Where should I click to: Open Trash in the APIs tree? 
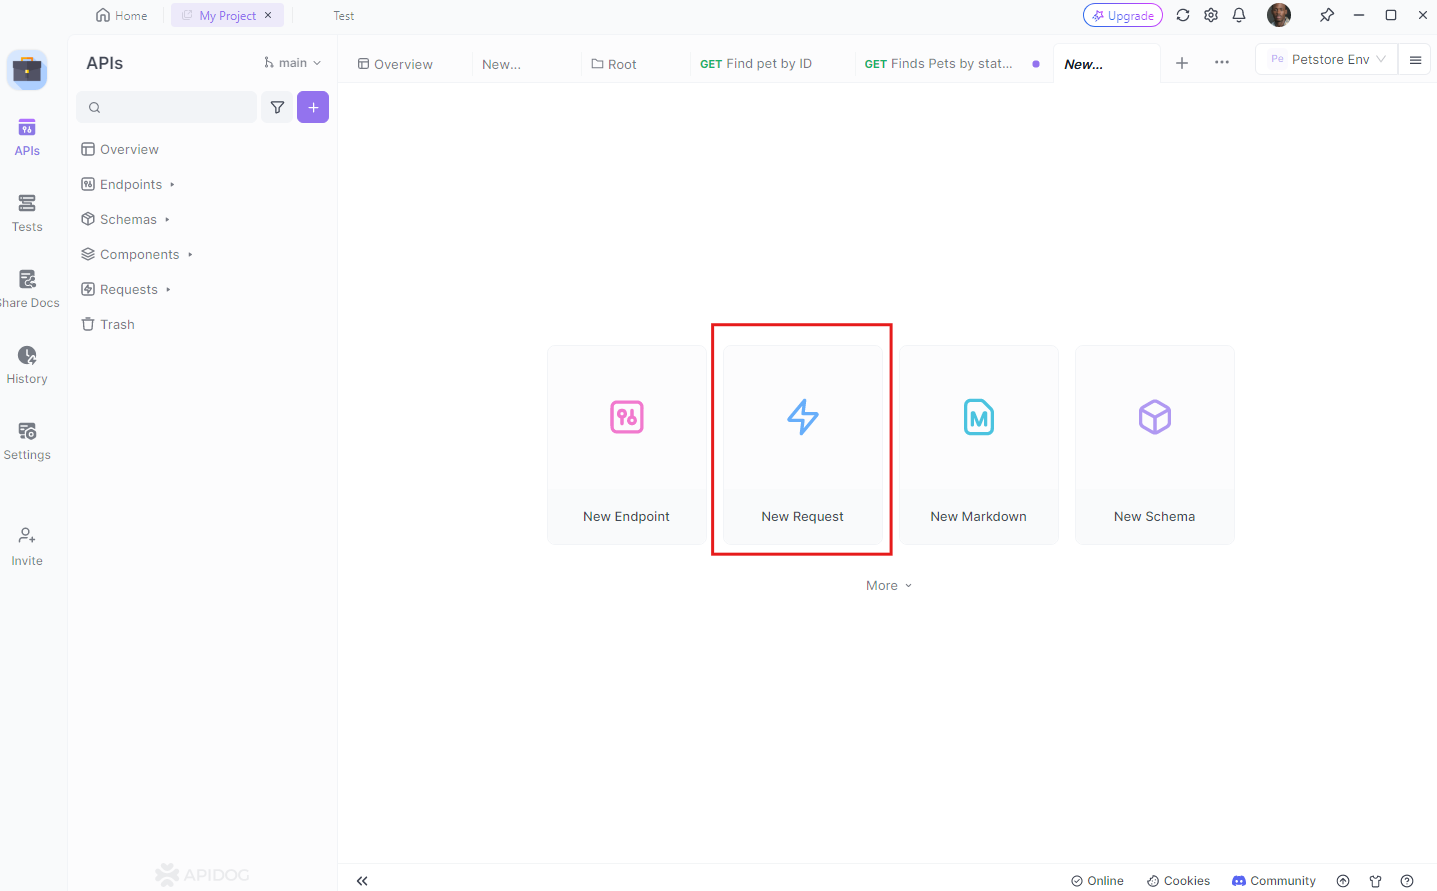pyautogui.click(x=108, y=324)
